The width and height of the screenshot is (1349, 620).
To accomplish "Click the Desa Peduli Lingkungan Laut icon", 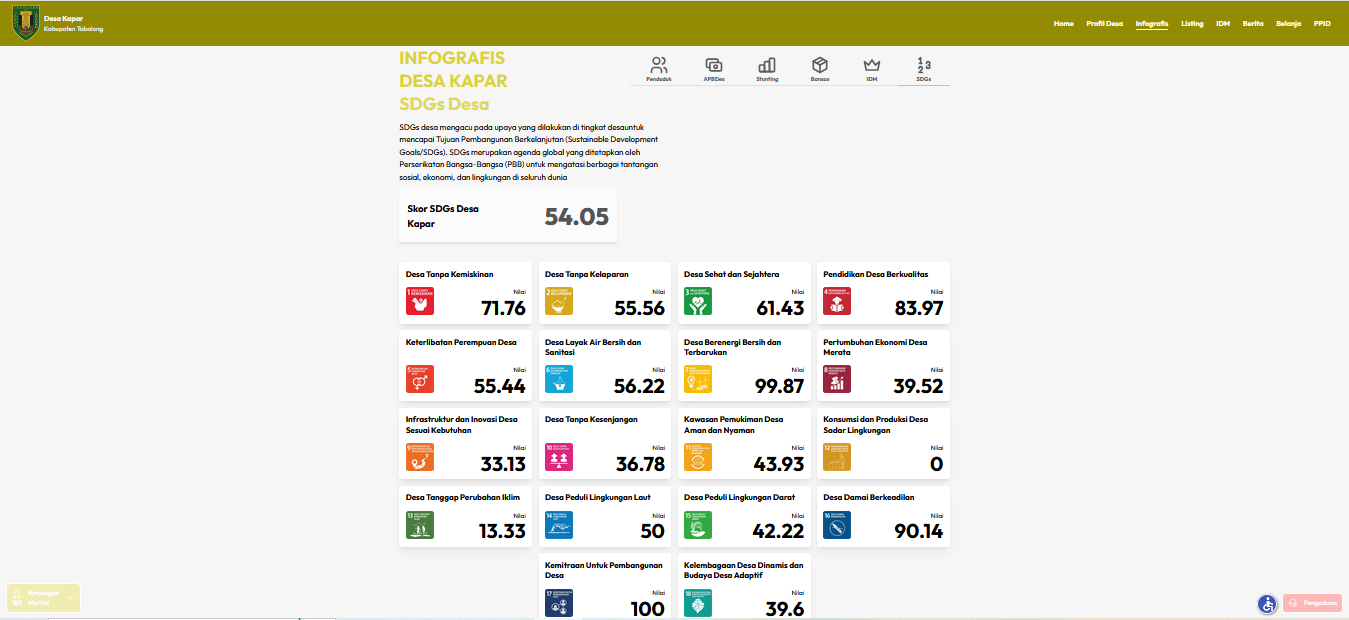I will tap(559, 525).
